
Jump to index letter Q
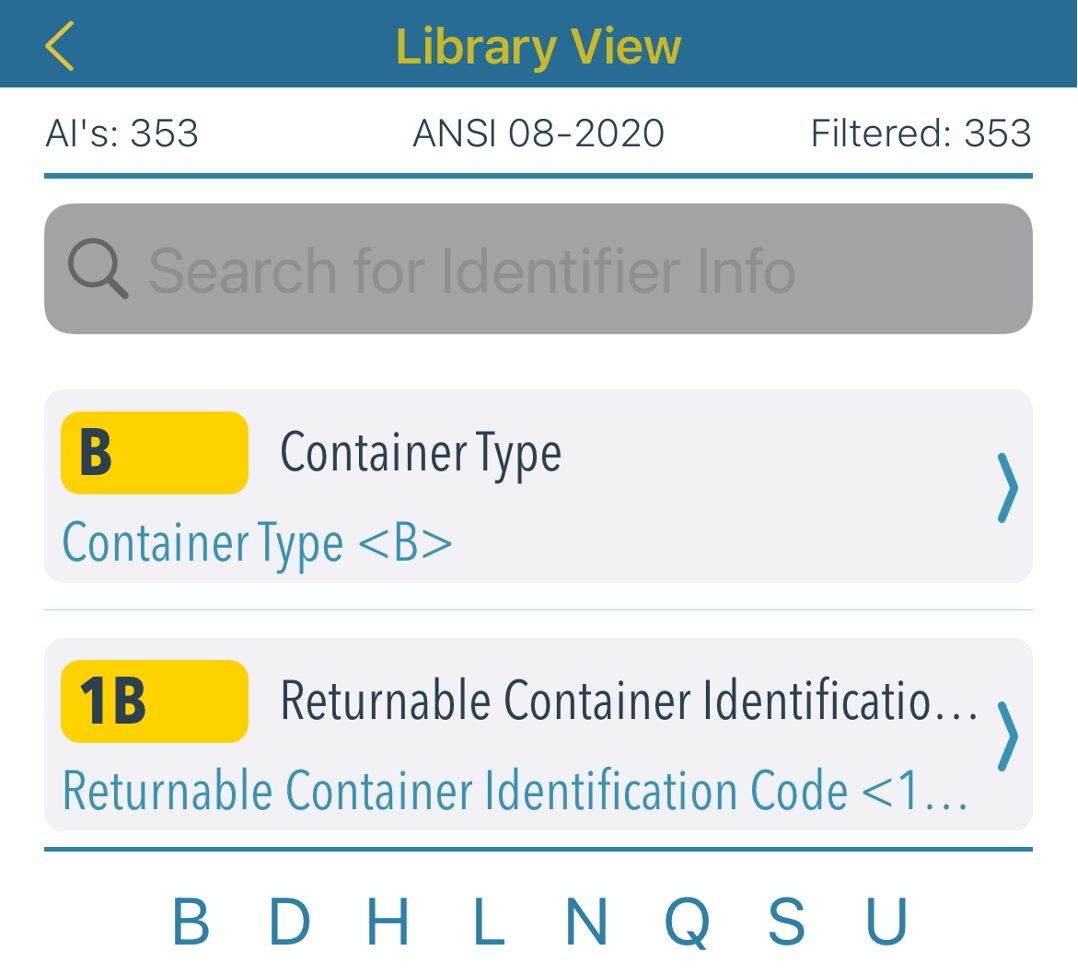point(687,923)
